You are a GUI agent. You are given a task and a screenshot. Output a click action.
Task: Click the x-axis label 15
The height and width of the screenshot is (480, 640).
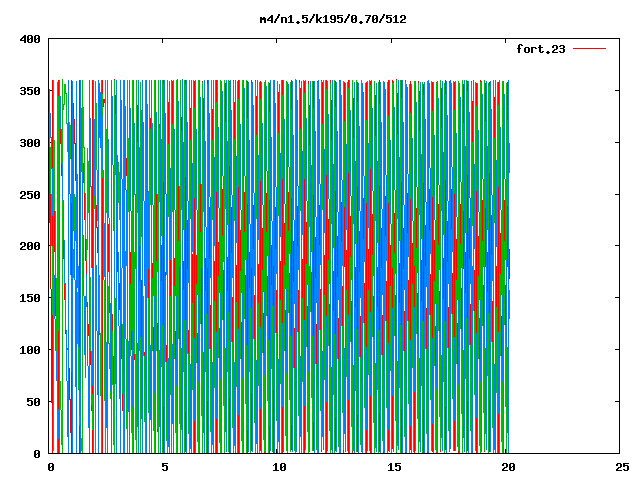[x=394, y=467]
